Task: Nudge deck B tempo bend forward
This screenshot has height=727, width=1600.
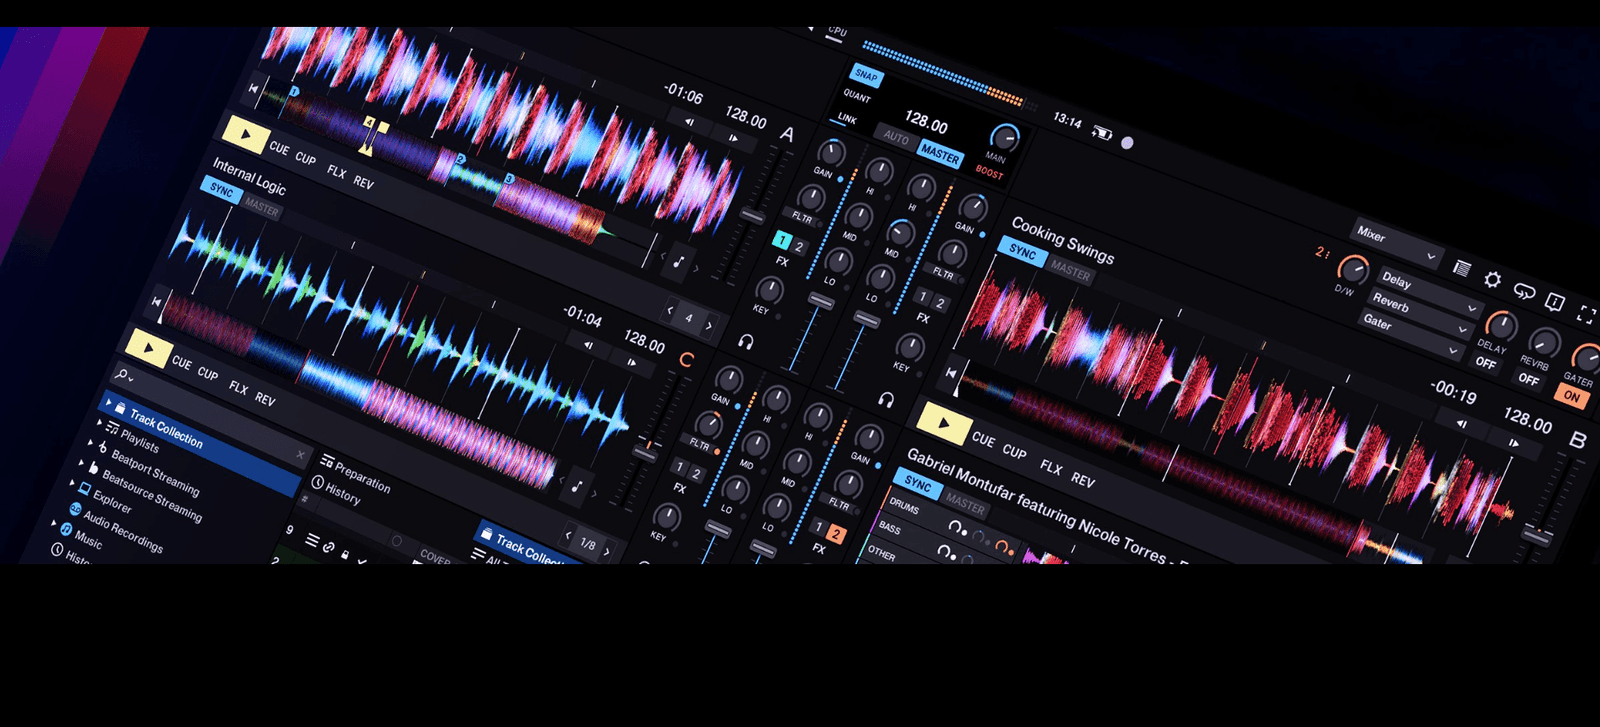Action: coord(1513,441)
